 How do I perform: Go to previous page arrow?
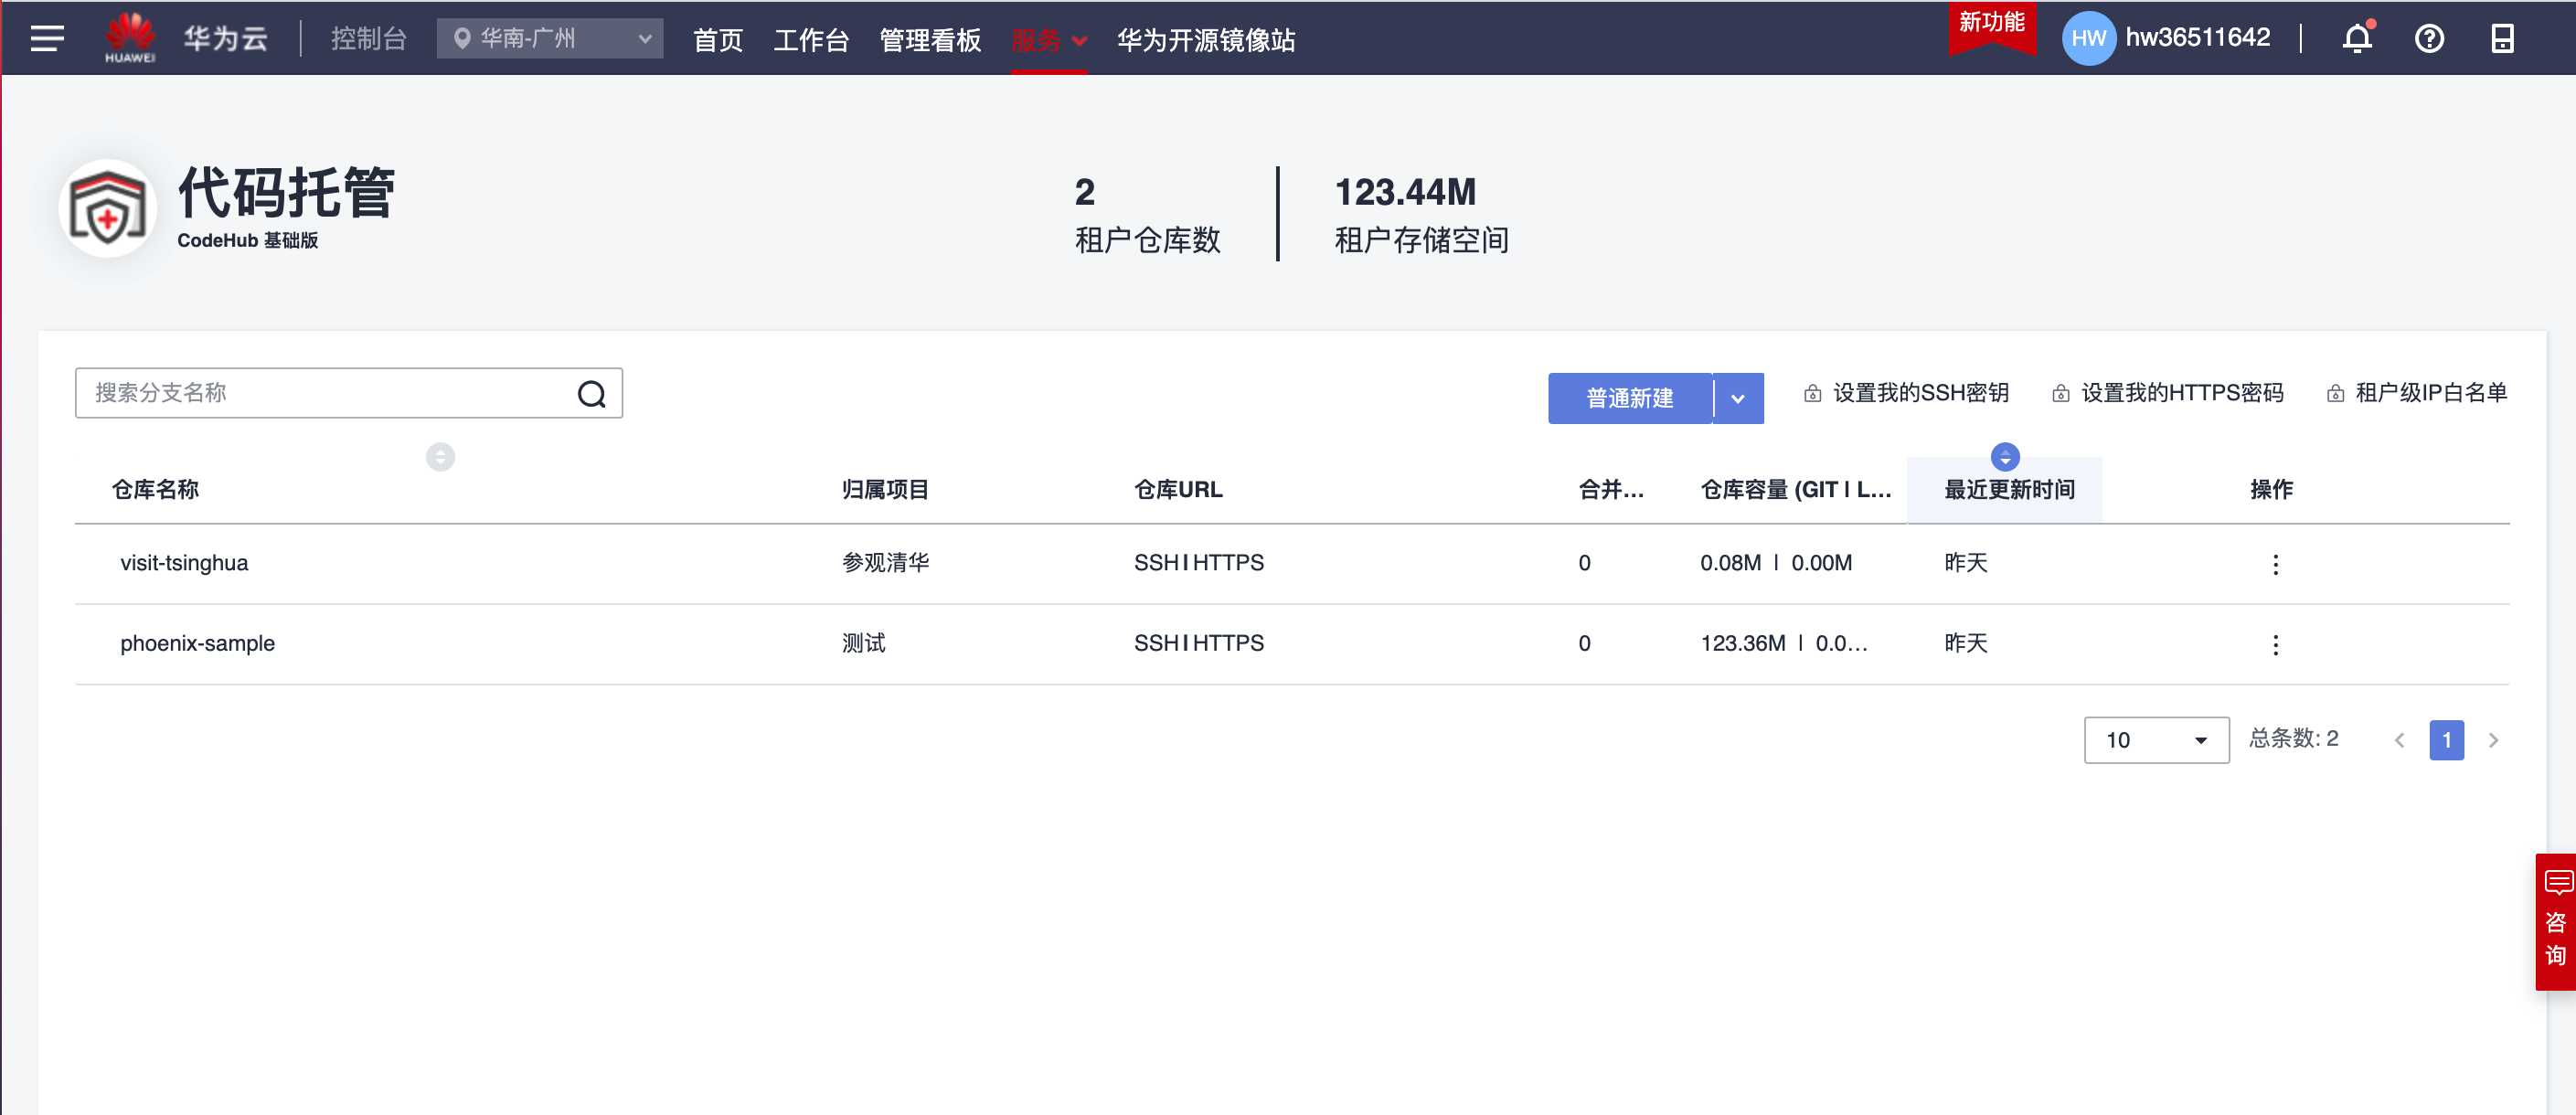[x=2399, y=740]
